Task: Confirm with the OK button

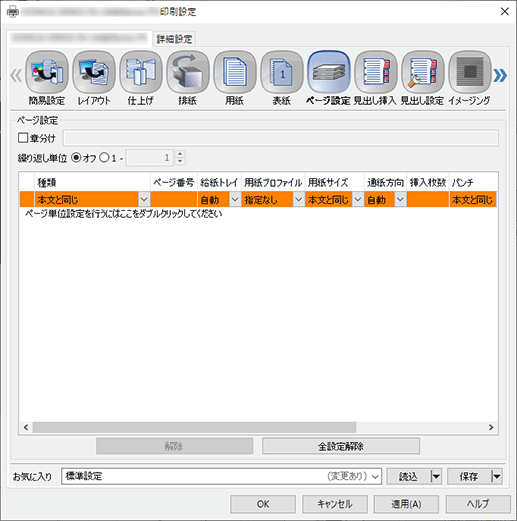Action: (x=263, y=504)
